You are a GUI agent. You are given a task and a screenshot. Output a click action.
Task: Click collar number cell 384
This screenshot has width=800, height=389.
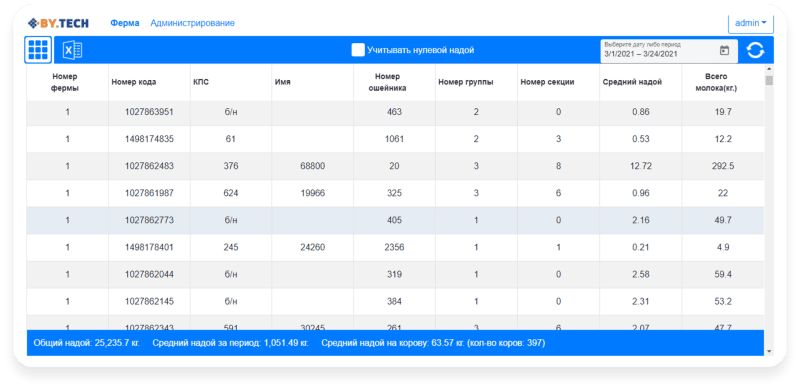click(394, 302)
